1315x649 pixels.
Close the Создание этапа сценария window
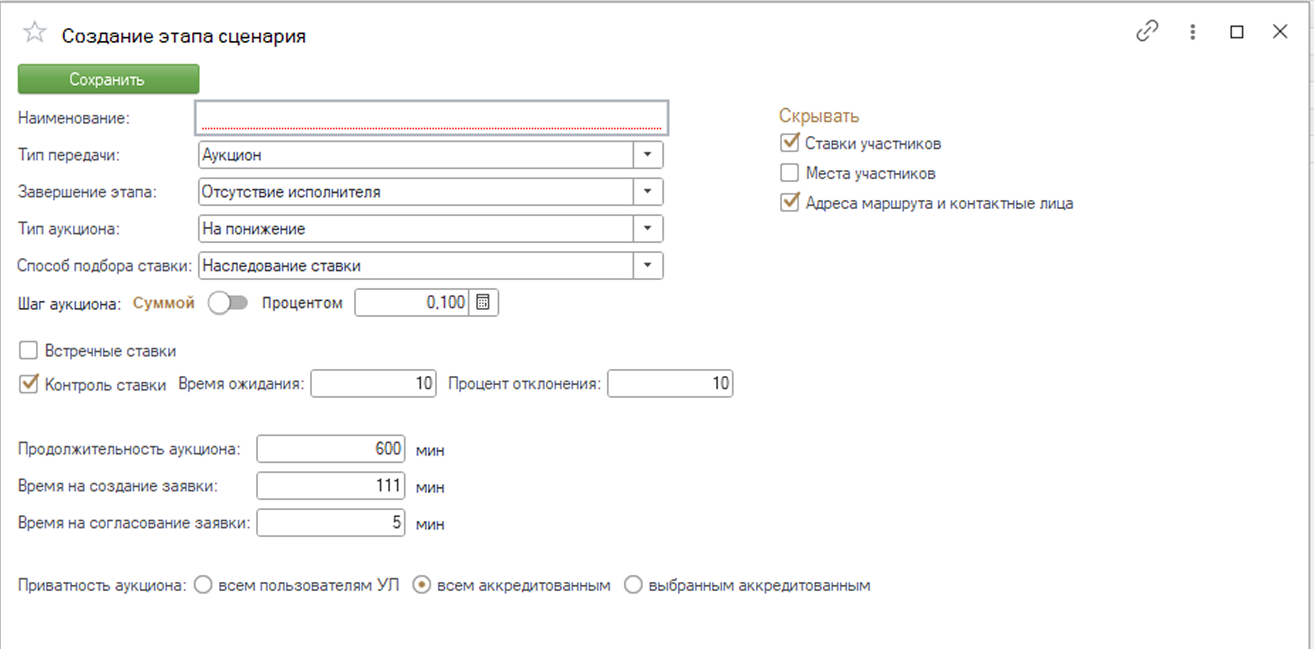tap(1280, 32)
